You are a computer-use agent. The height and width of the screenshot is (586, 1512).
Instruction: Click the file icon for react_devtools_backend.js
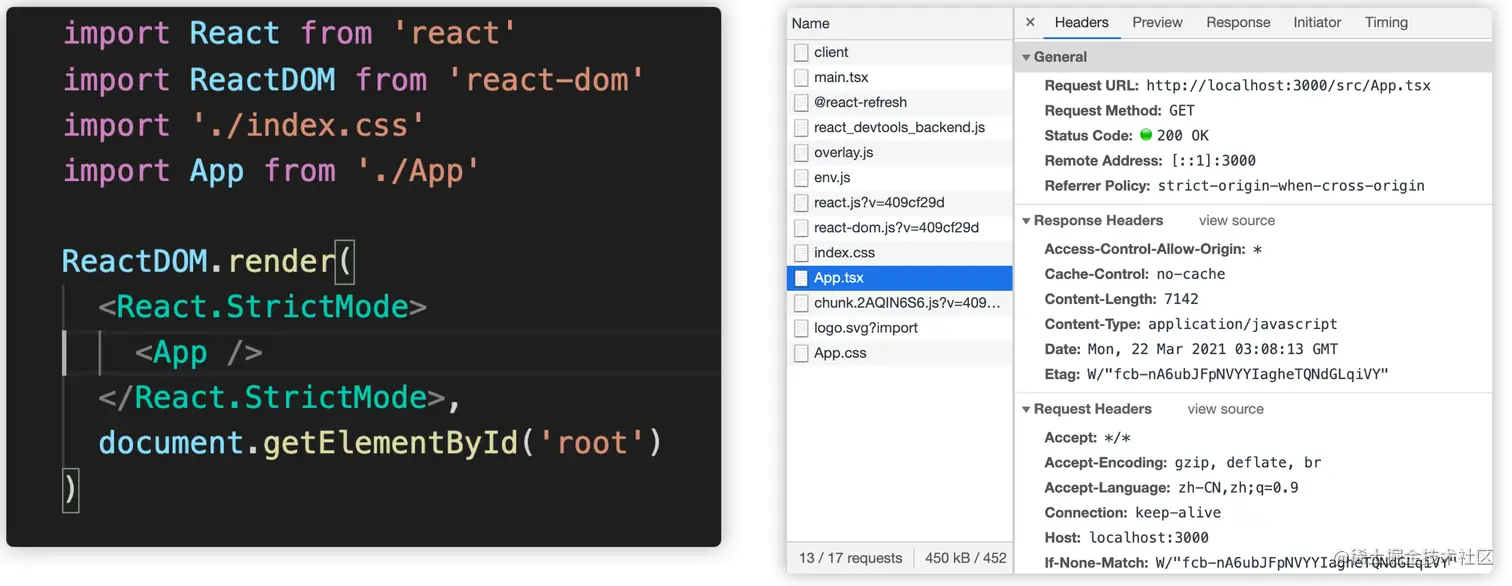pos(801,127)
